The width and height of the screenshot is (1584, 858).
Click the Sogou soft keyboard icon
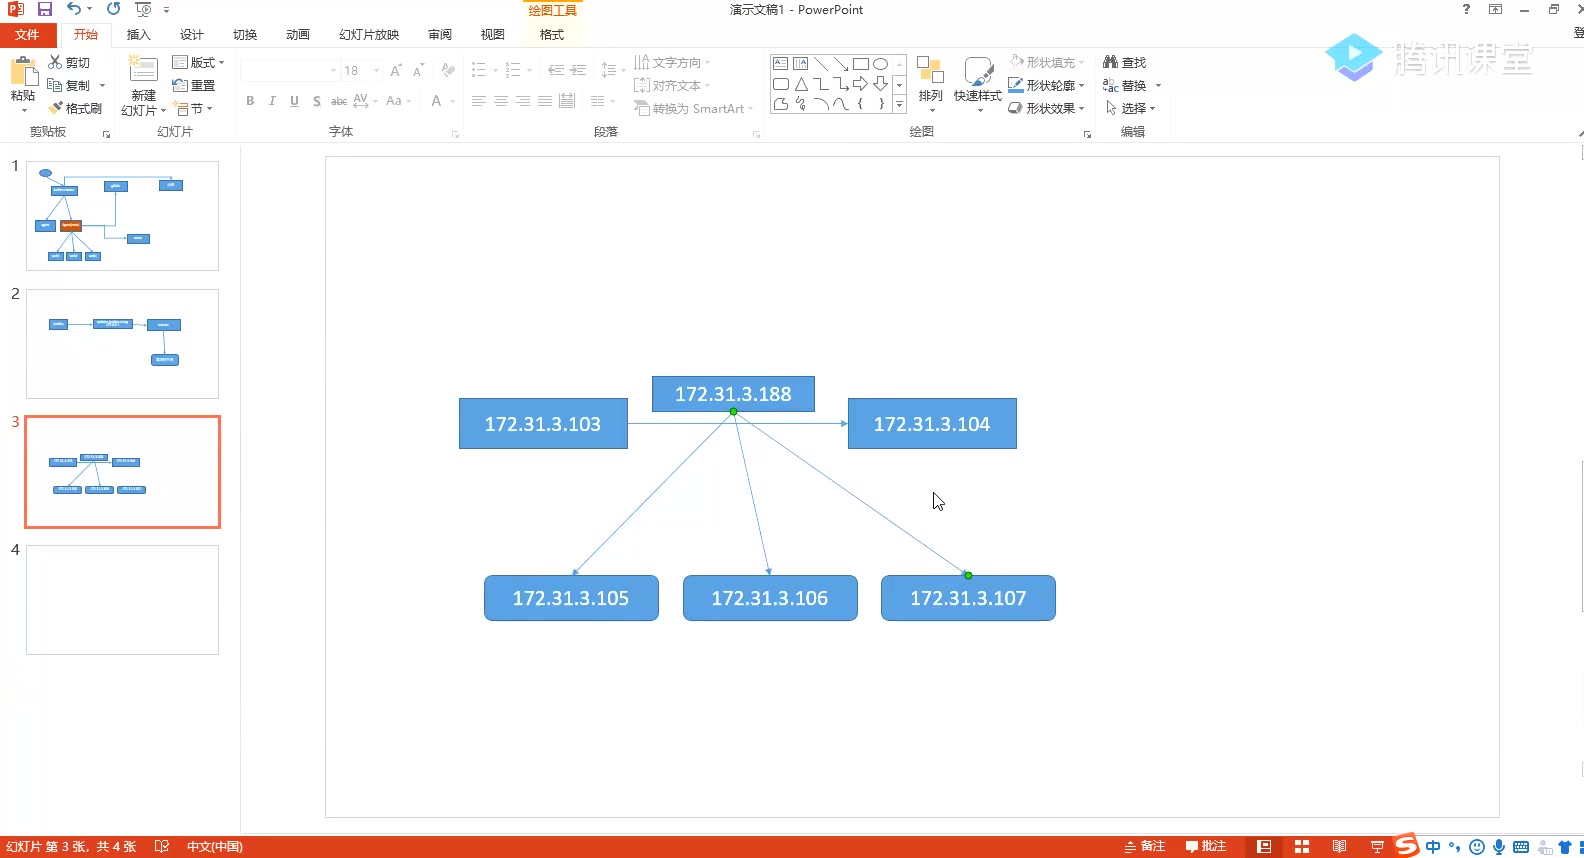click(1521, 846)
